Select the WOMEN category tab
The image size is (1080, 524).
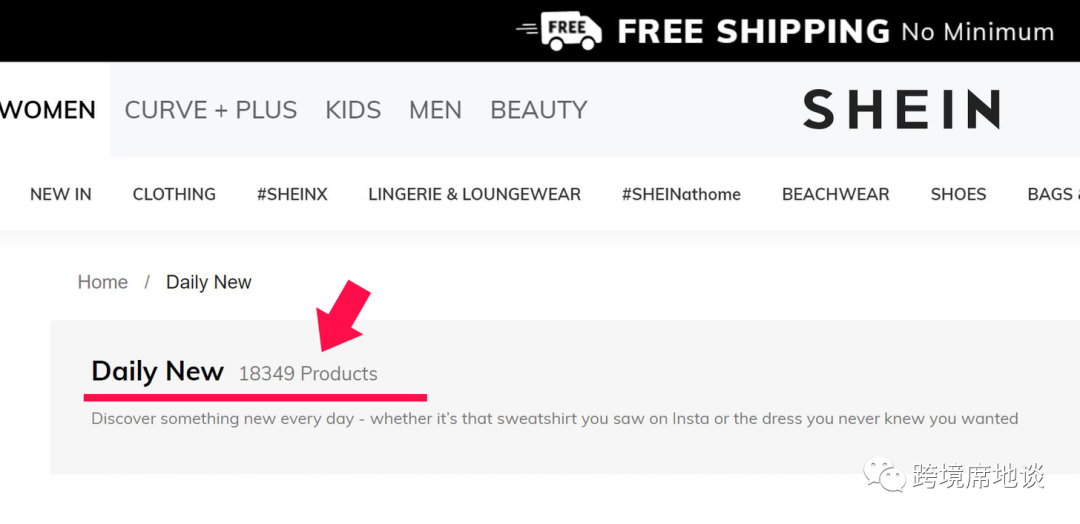click(48, 110)
